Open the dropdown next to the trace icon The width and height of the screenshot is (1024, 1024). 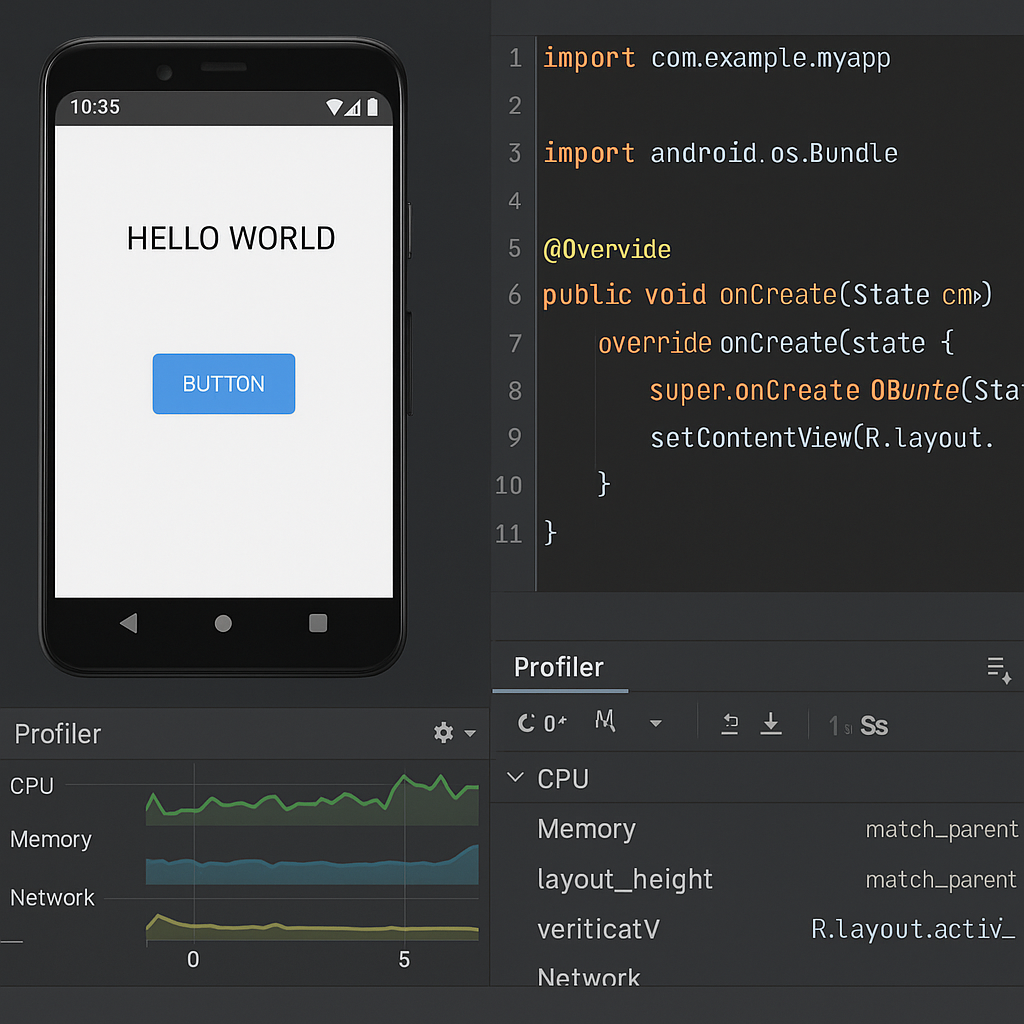[x=655, y=725]
